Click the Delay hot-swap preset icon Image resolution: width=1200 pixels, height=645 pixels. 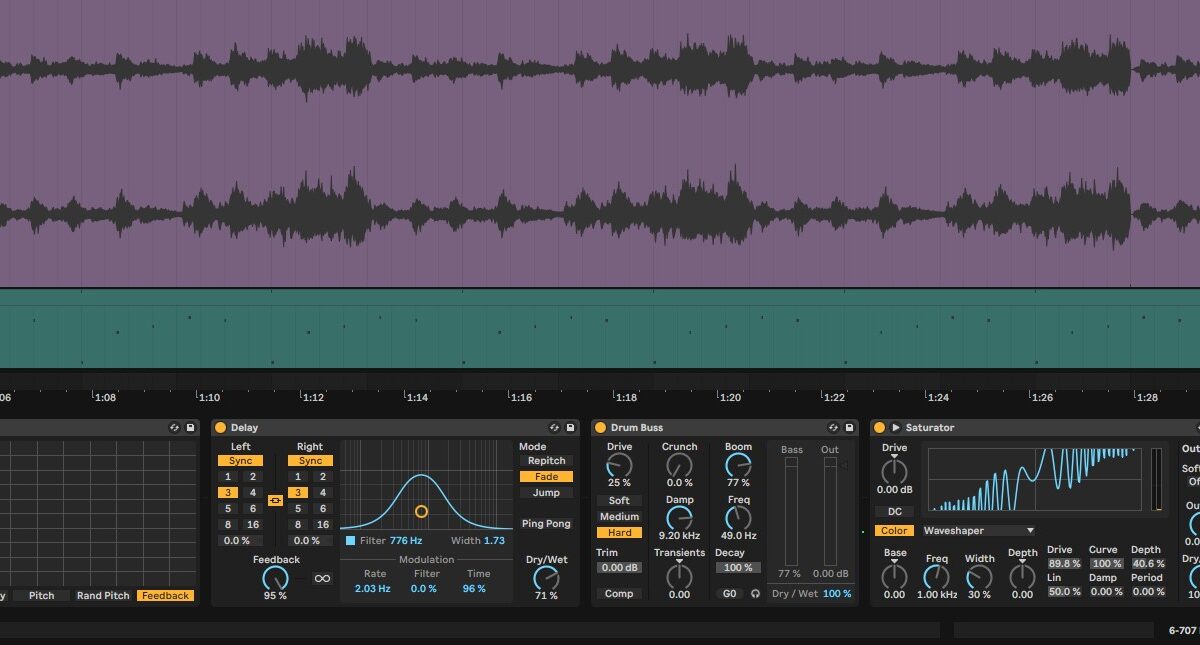(554, 428)
